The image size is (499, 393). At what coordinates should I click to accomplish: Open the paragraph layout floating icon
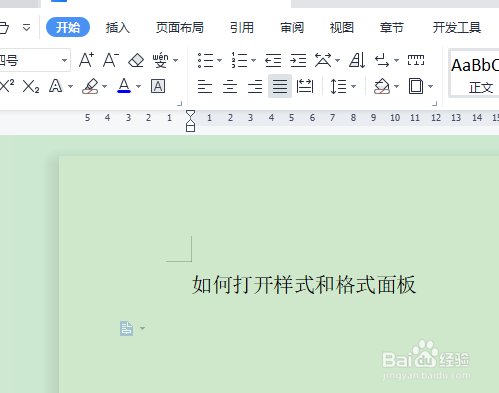coord(127,328)
